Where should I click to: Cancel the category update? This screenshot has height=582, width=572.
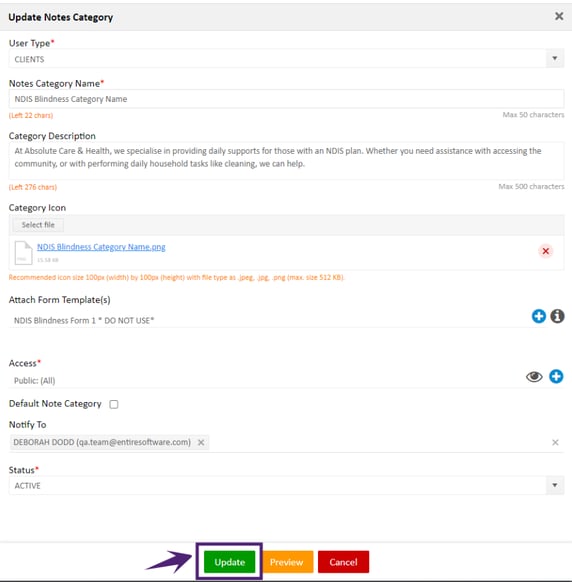[x=343, y=562]
